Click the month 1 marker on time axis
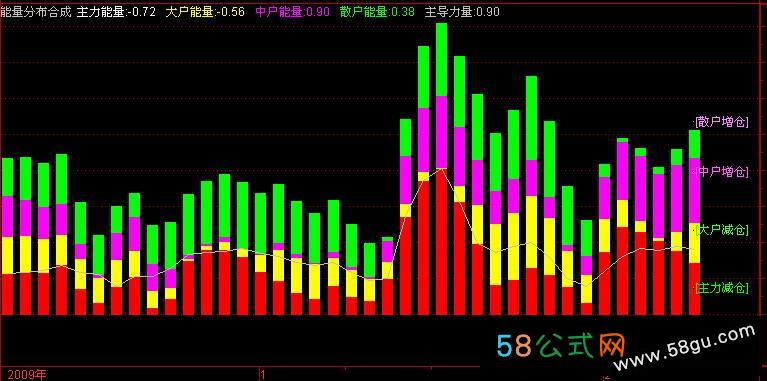 (x=262, y=375)
